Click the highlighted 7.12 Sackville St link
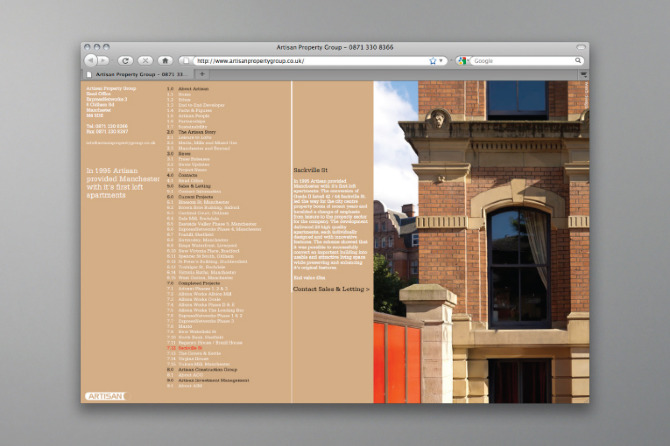The width and height of the screenshot is (670, 446). [184, 348]
